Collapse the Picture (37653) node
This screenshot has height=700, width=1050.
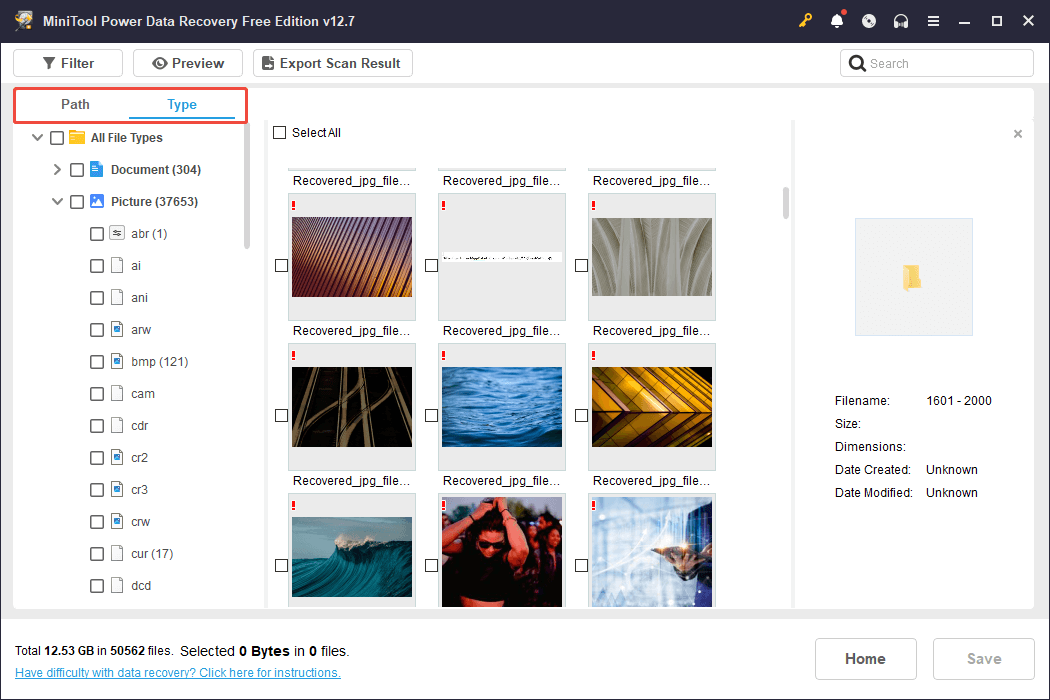pyautogui.click(x=57, y=202)
